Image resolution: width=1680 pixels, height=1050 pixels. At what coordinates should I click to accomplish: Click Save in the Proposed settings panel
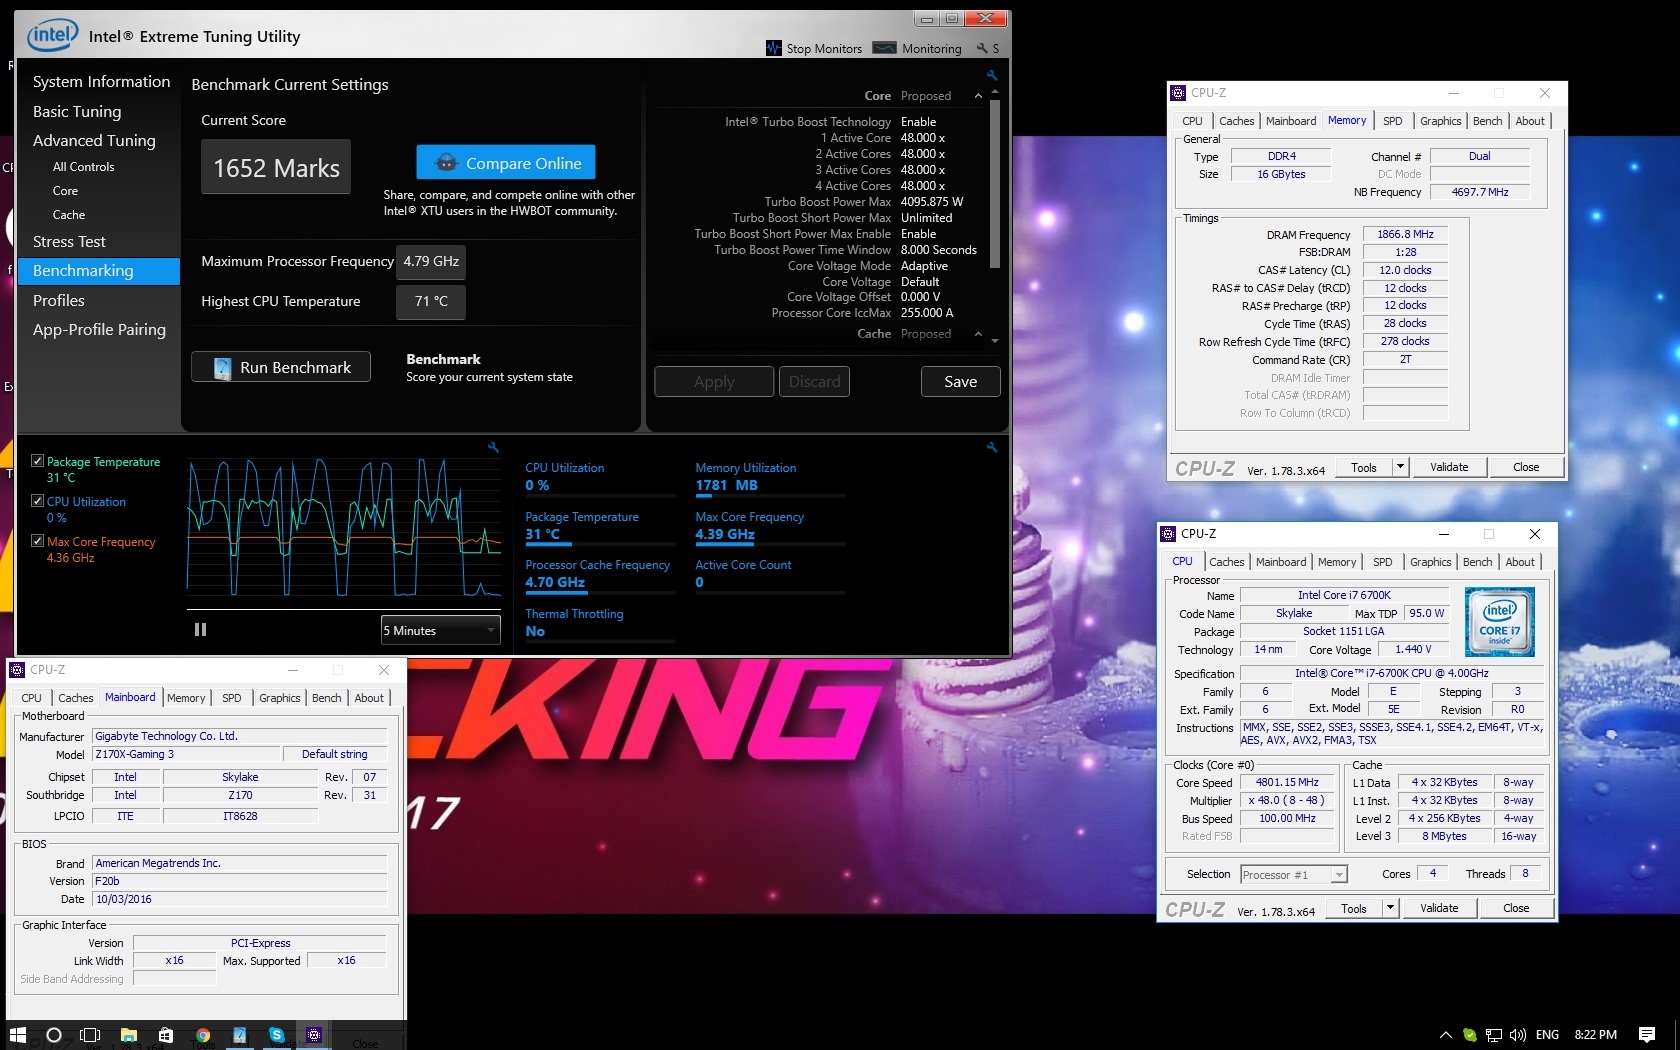[960, 381]
